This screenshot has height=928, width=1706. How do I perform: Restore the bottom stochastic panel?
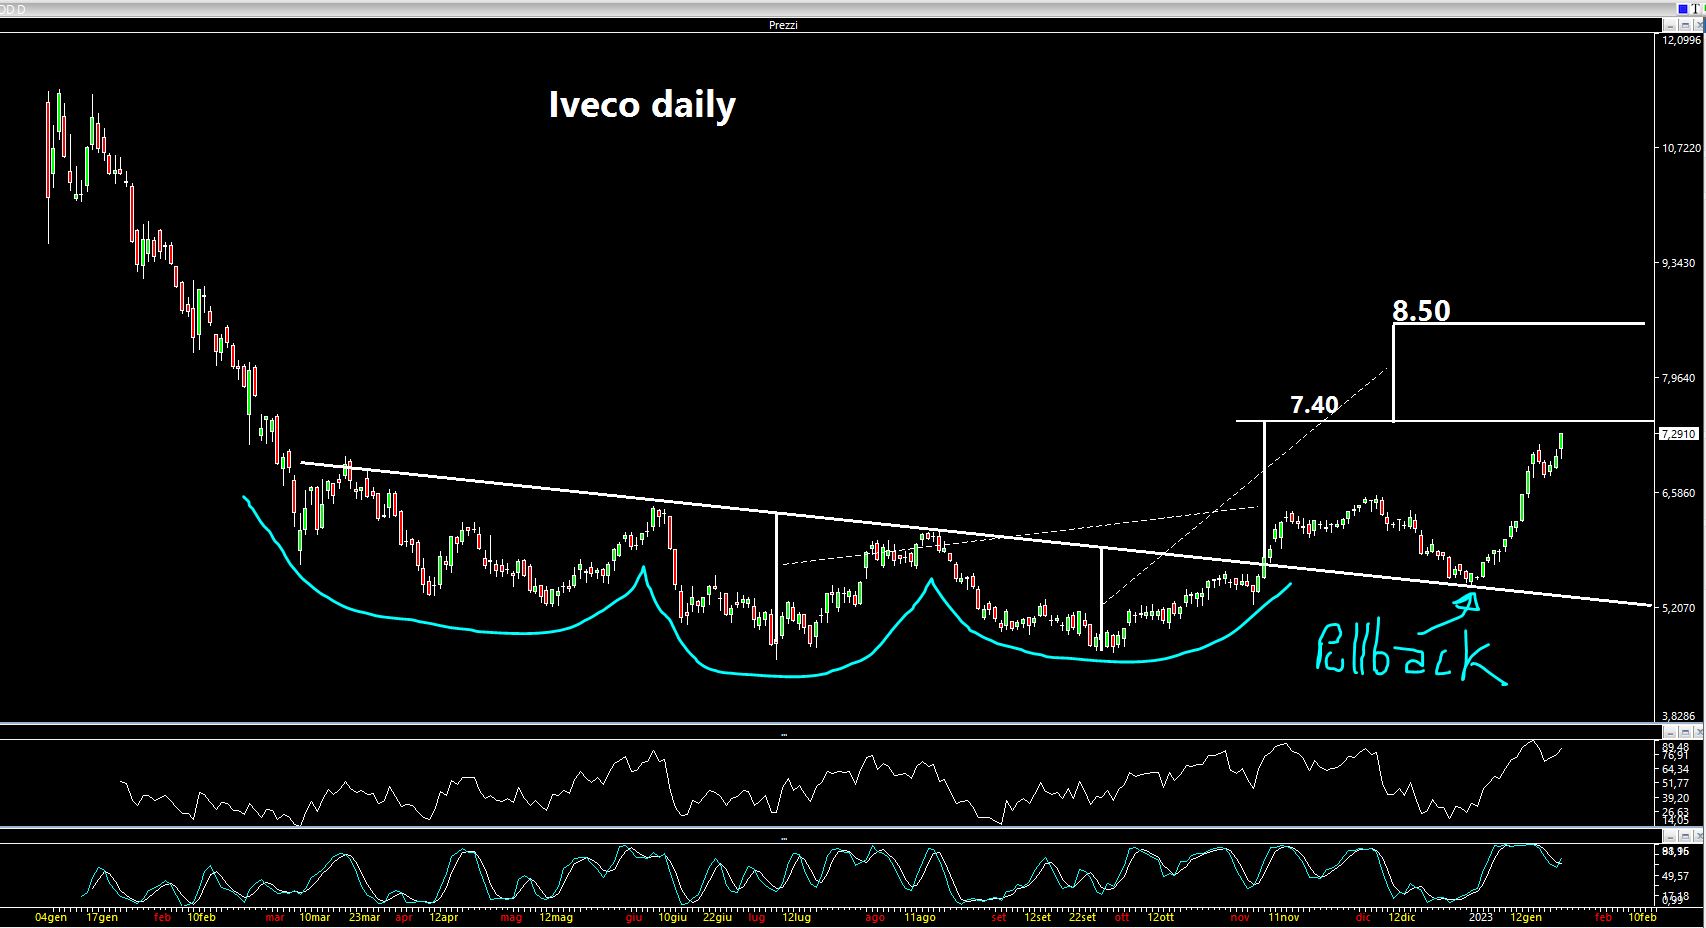pyautogui.click(x=1685, y=836)
